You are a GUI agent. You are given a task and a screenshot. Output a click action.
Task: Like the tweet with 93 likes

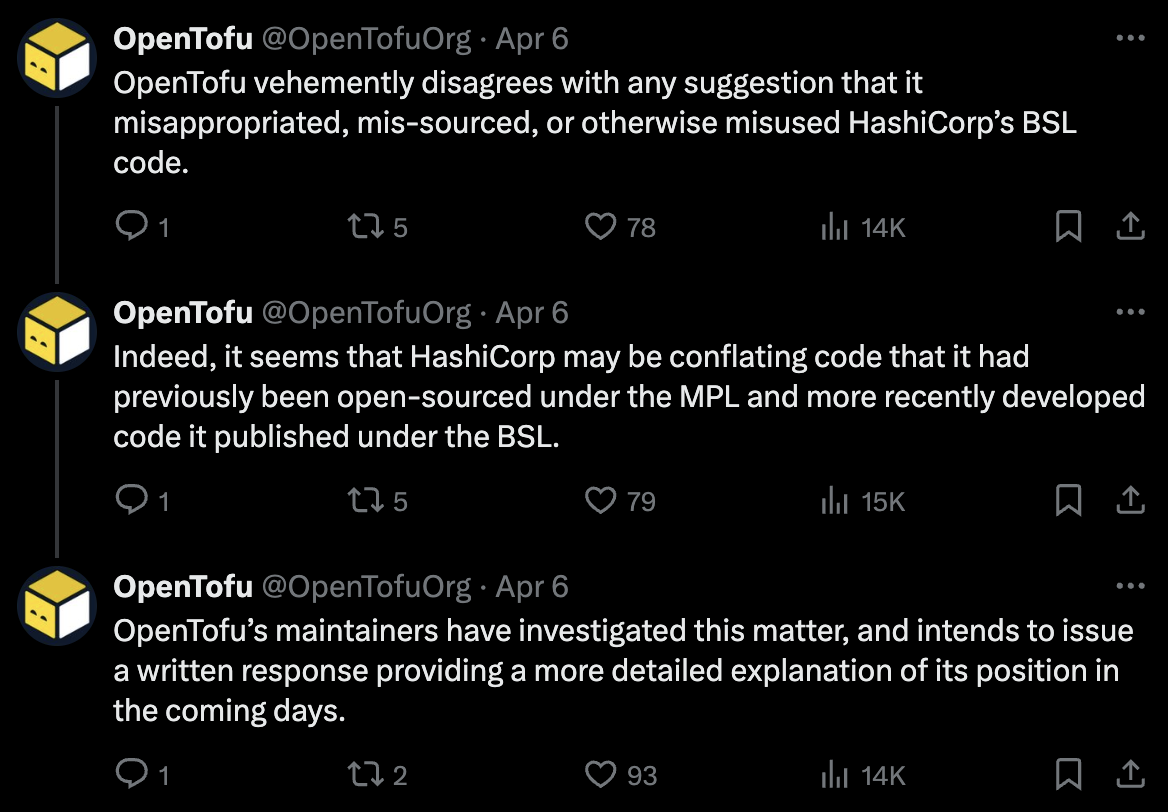coord(600,774)
